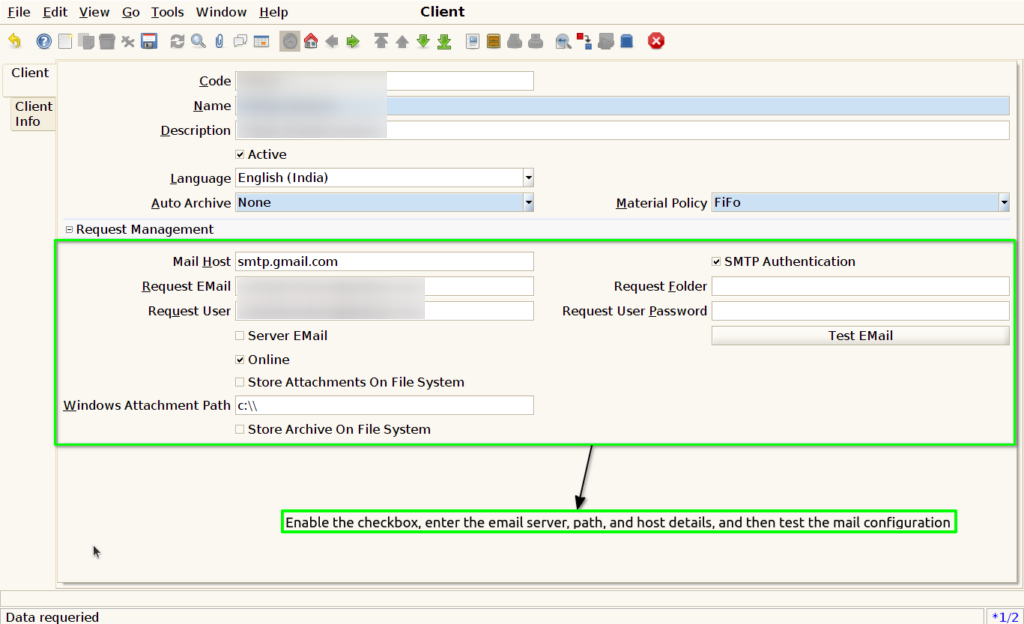Viewport: 1024px width, 624px height.
Task: Open the Auto Archive dropdown arrow
Action: [528, 202]
